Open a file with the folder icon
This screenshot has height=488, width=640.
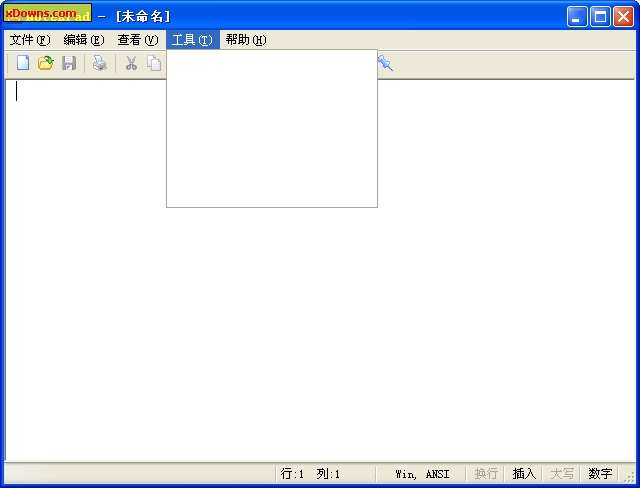(x=46, y=63)
